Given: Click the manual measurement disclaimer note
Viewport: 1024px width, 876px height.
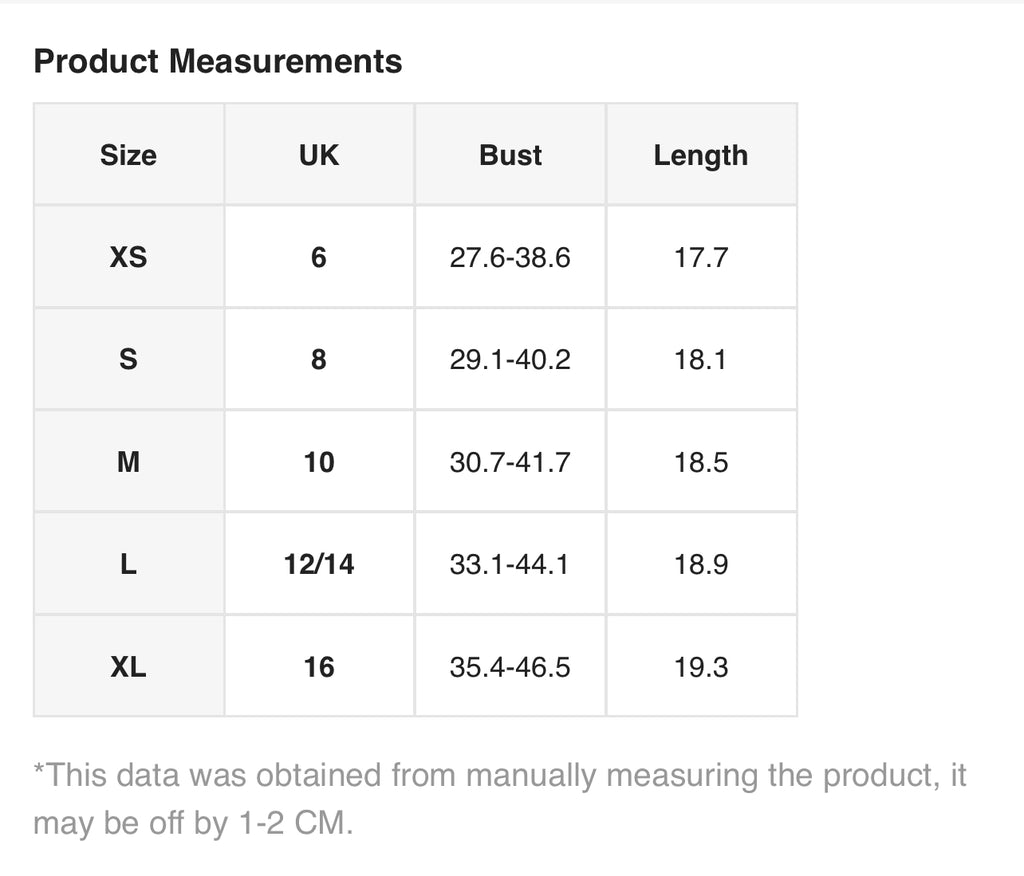Looking at the screenshot, I should point(500,799).
